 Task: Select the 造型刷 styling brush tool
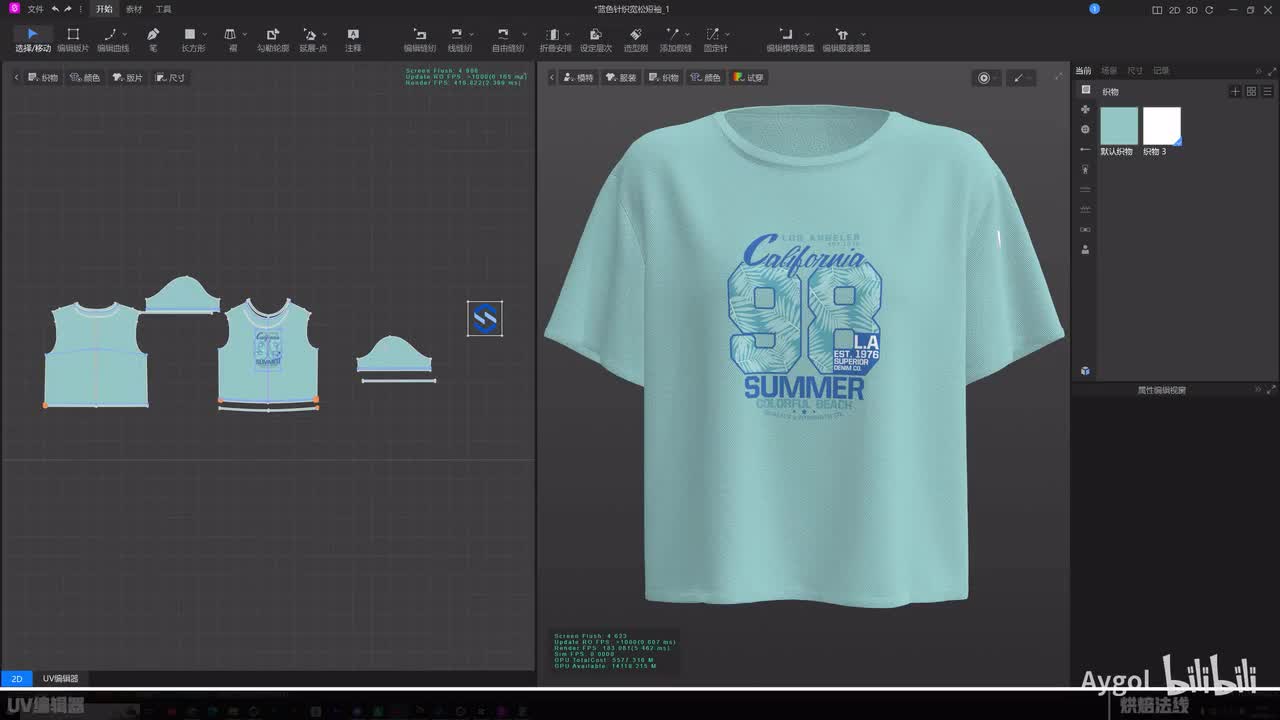[636, 40]
